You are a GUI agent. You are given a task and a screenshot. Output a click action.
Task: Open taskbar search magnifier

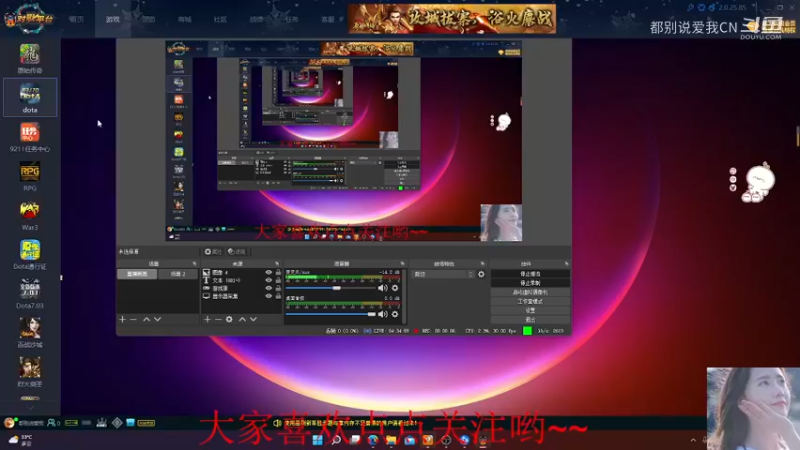(336, 440)
